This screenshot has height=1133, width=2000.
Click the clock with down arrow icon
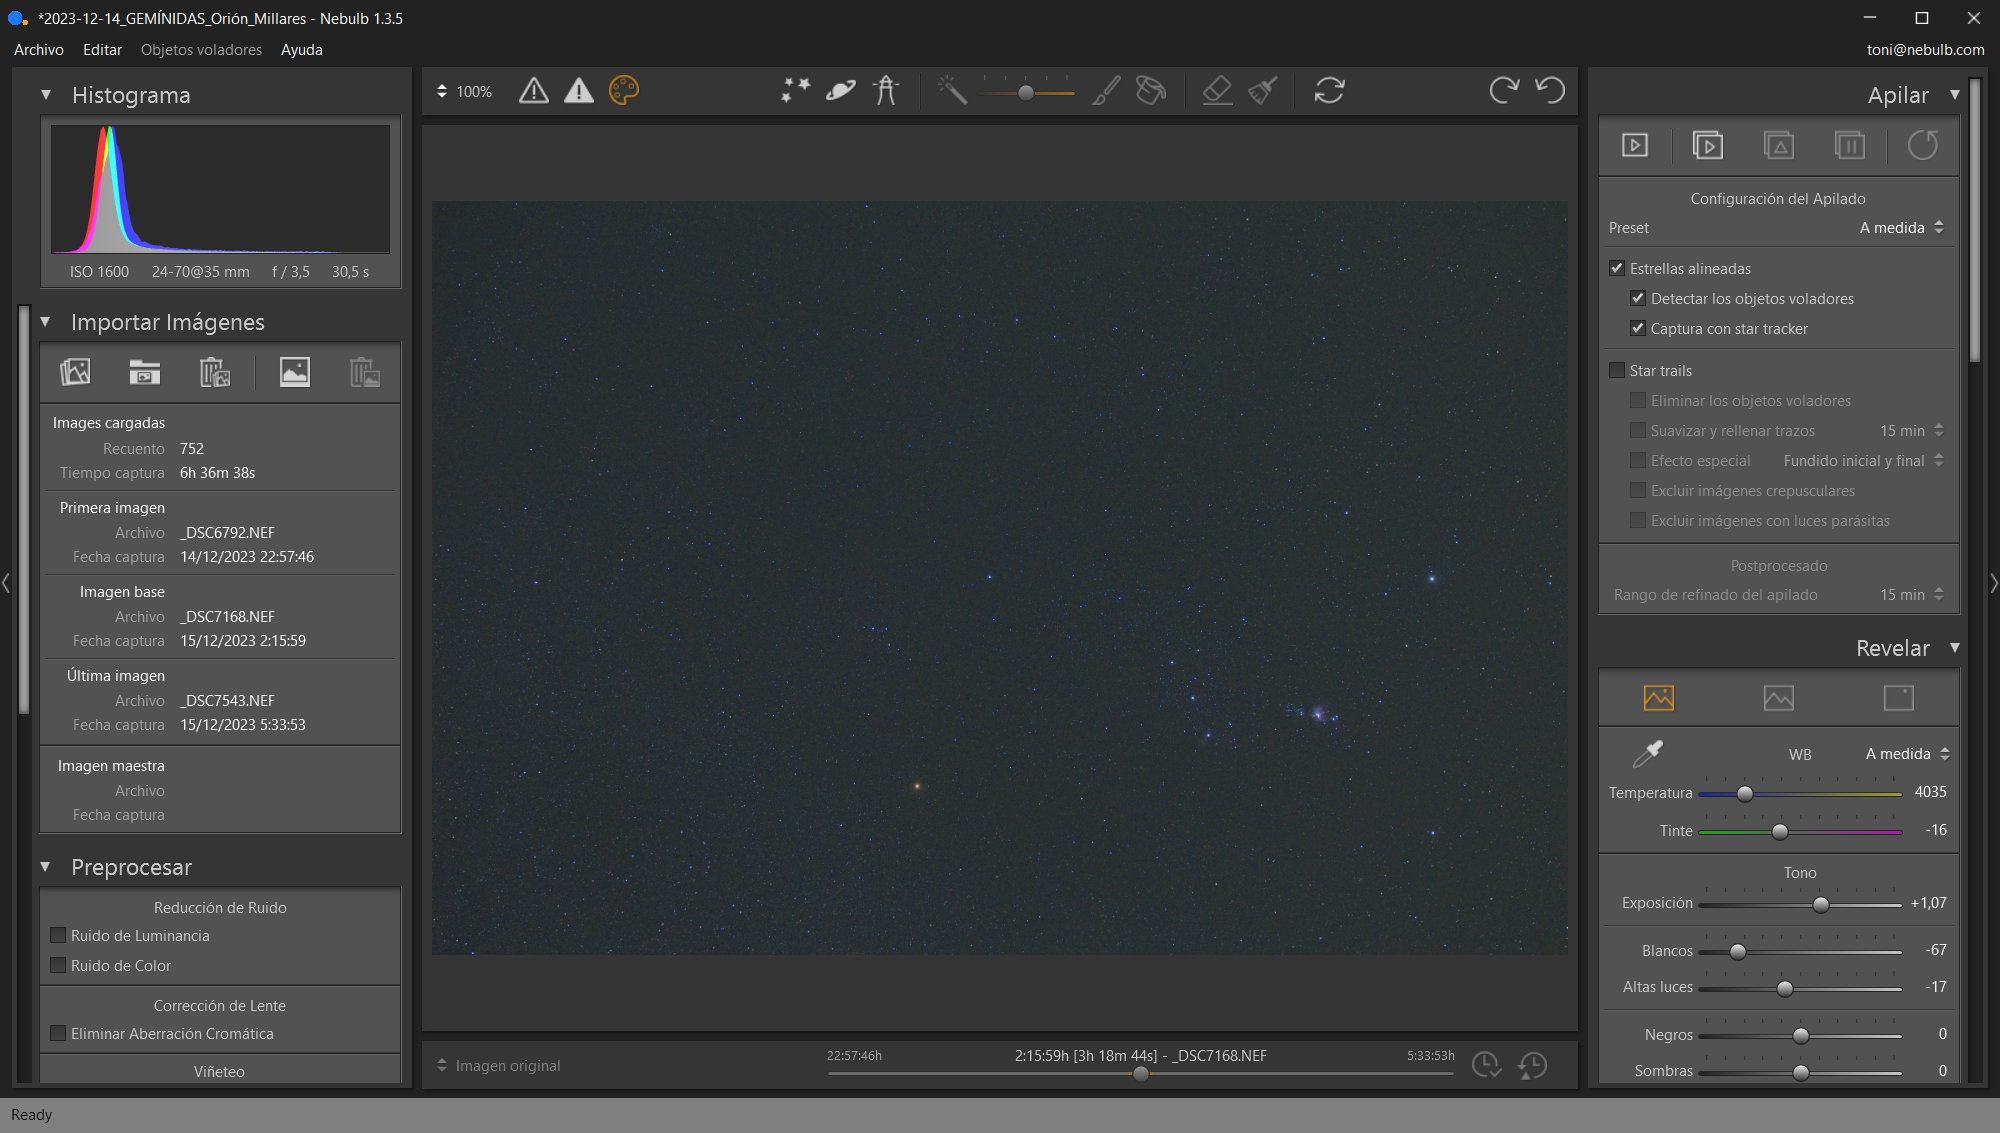(x=1486, y=1065)
